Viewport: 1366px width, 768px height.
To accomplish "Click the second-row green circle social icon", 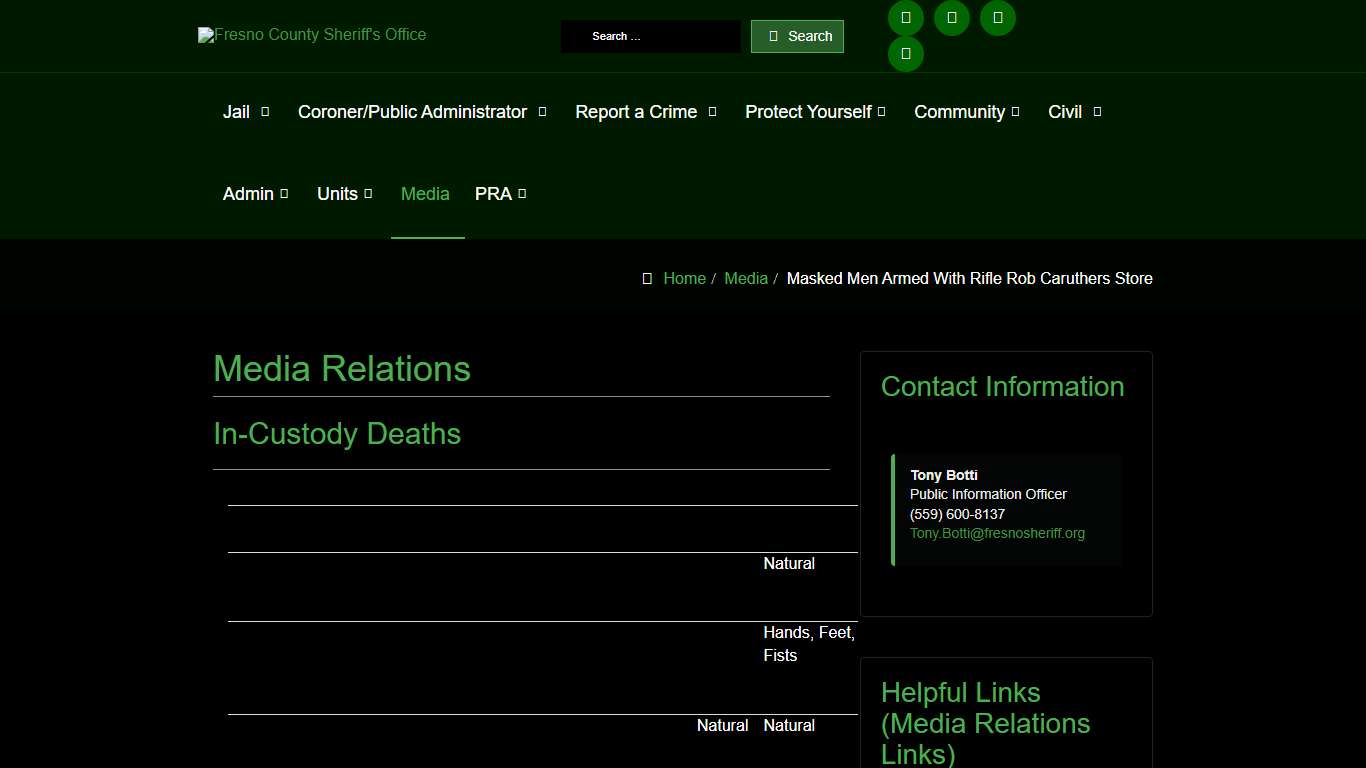I will pos(906,54).
